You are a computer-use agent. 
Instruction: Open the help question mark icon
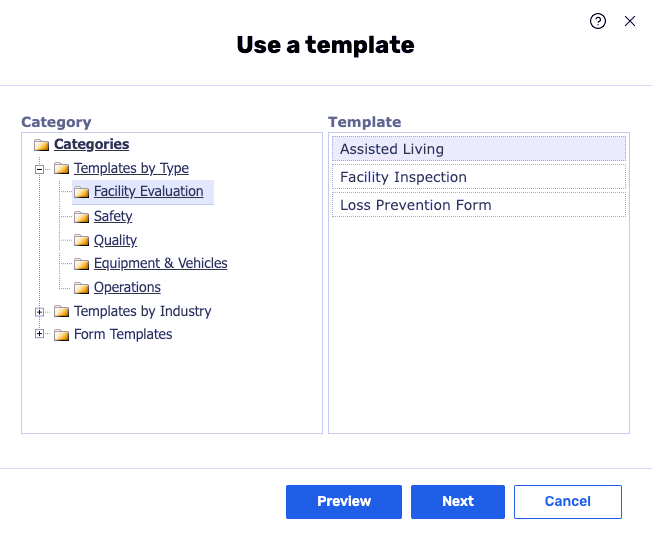598,21
